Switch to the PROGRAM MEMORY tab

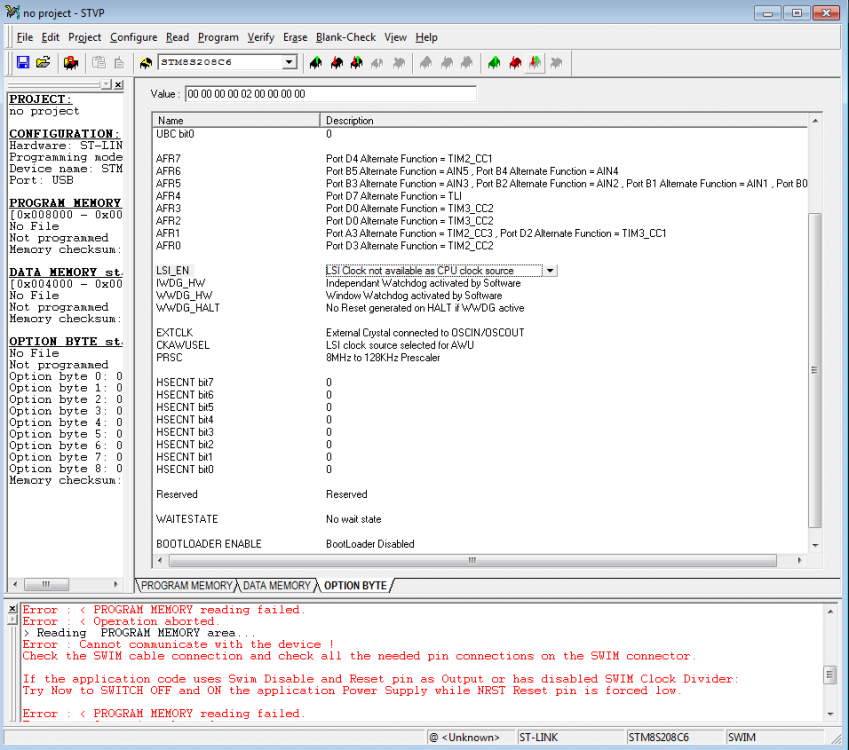click(186, 585)
